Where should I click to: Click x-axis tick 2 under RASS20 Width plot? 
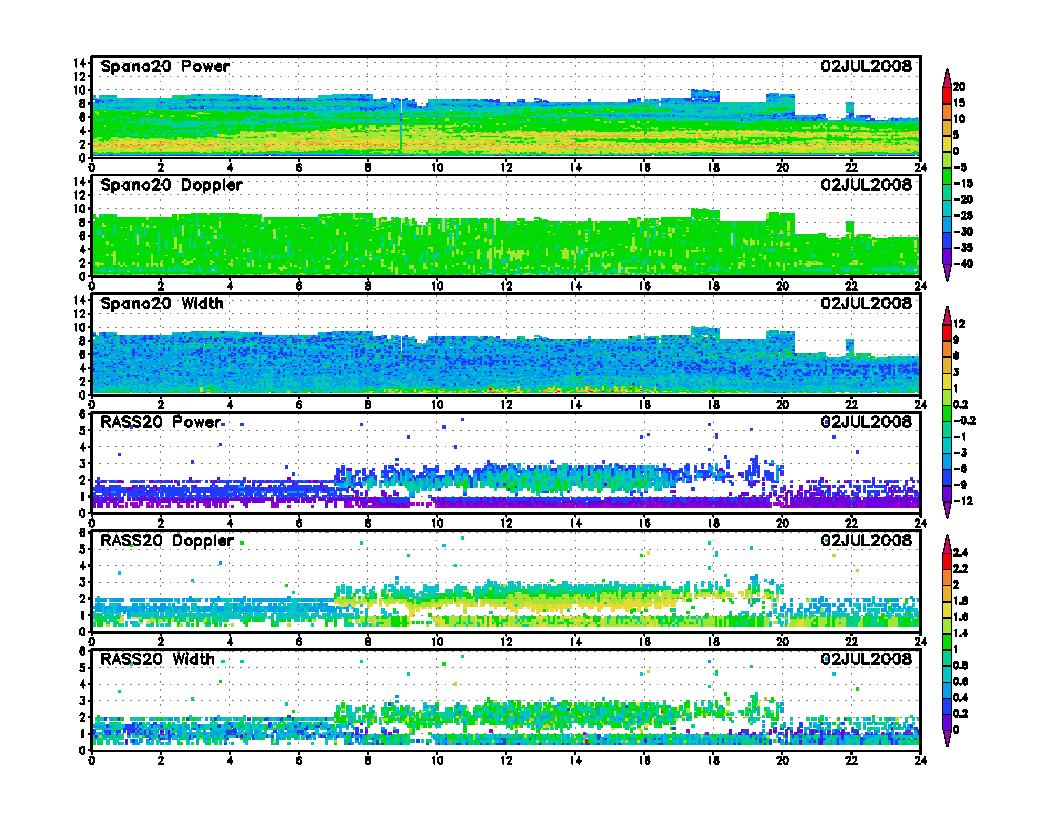click(x=161, y=760)
